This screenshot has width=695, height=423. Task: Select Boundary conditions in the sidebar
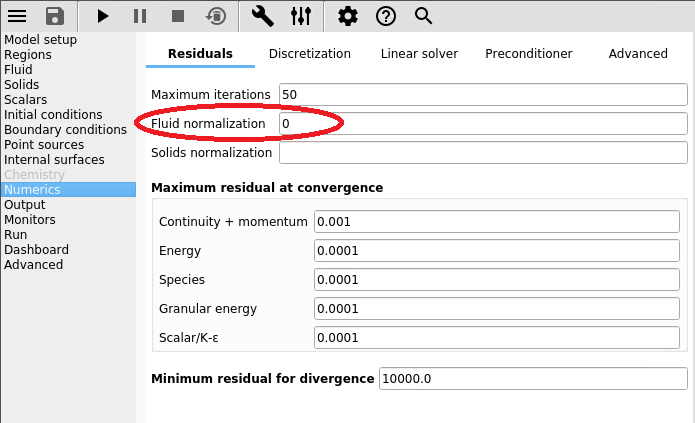(x=65, y=130)
